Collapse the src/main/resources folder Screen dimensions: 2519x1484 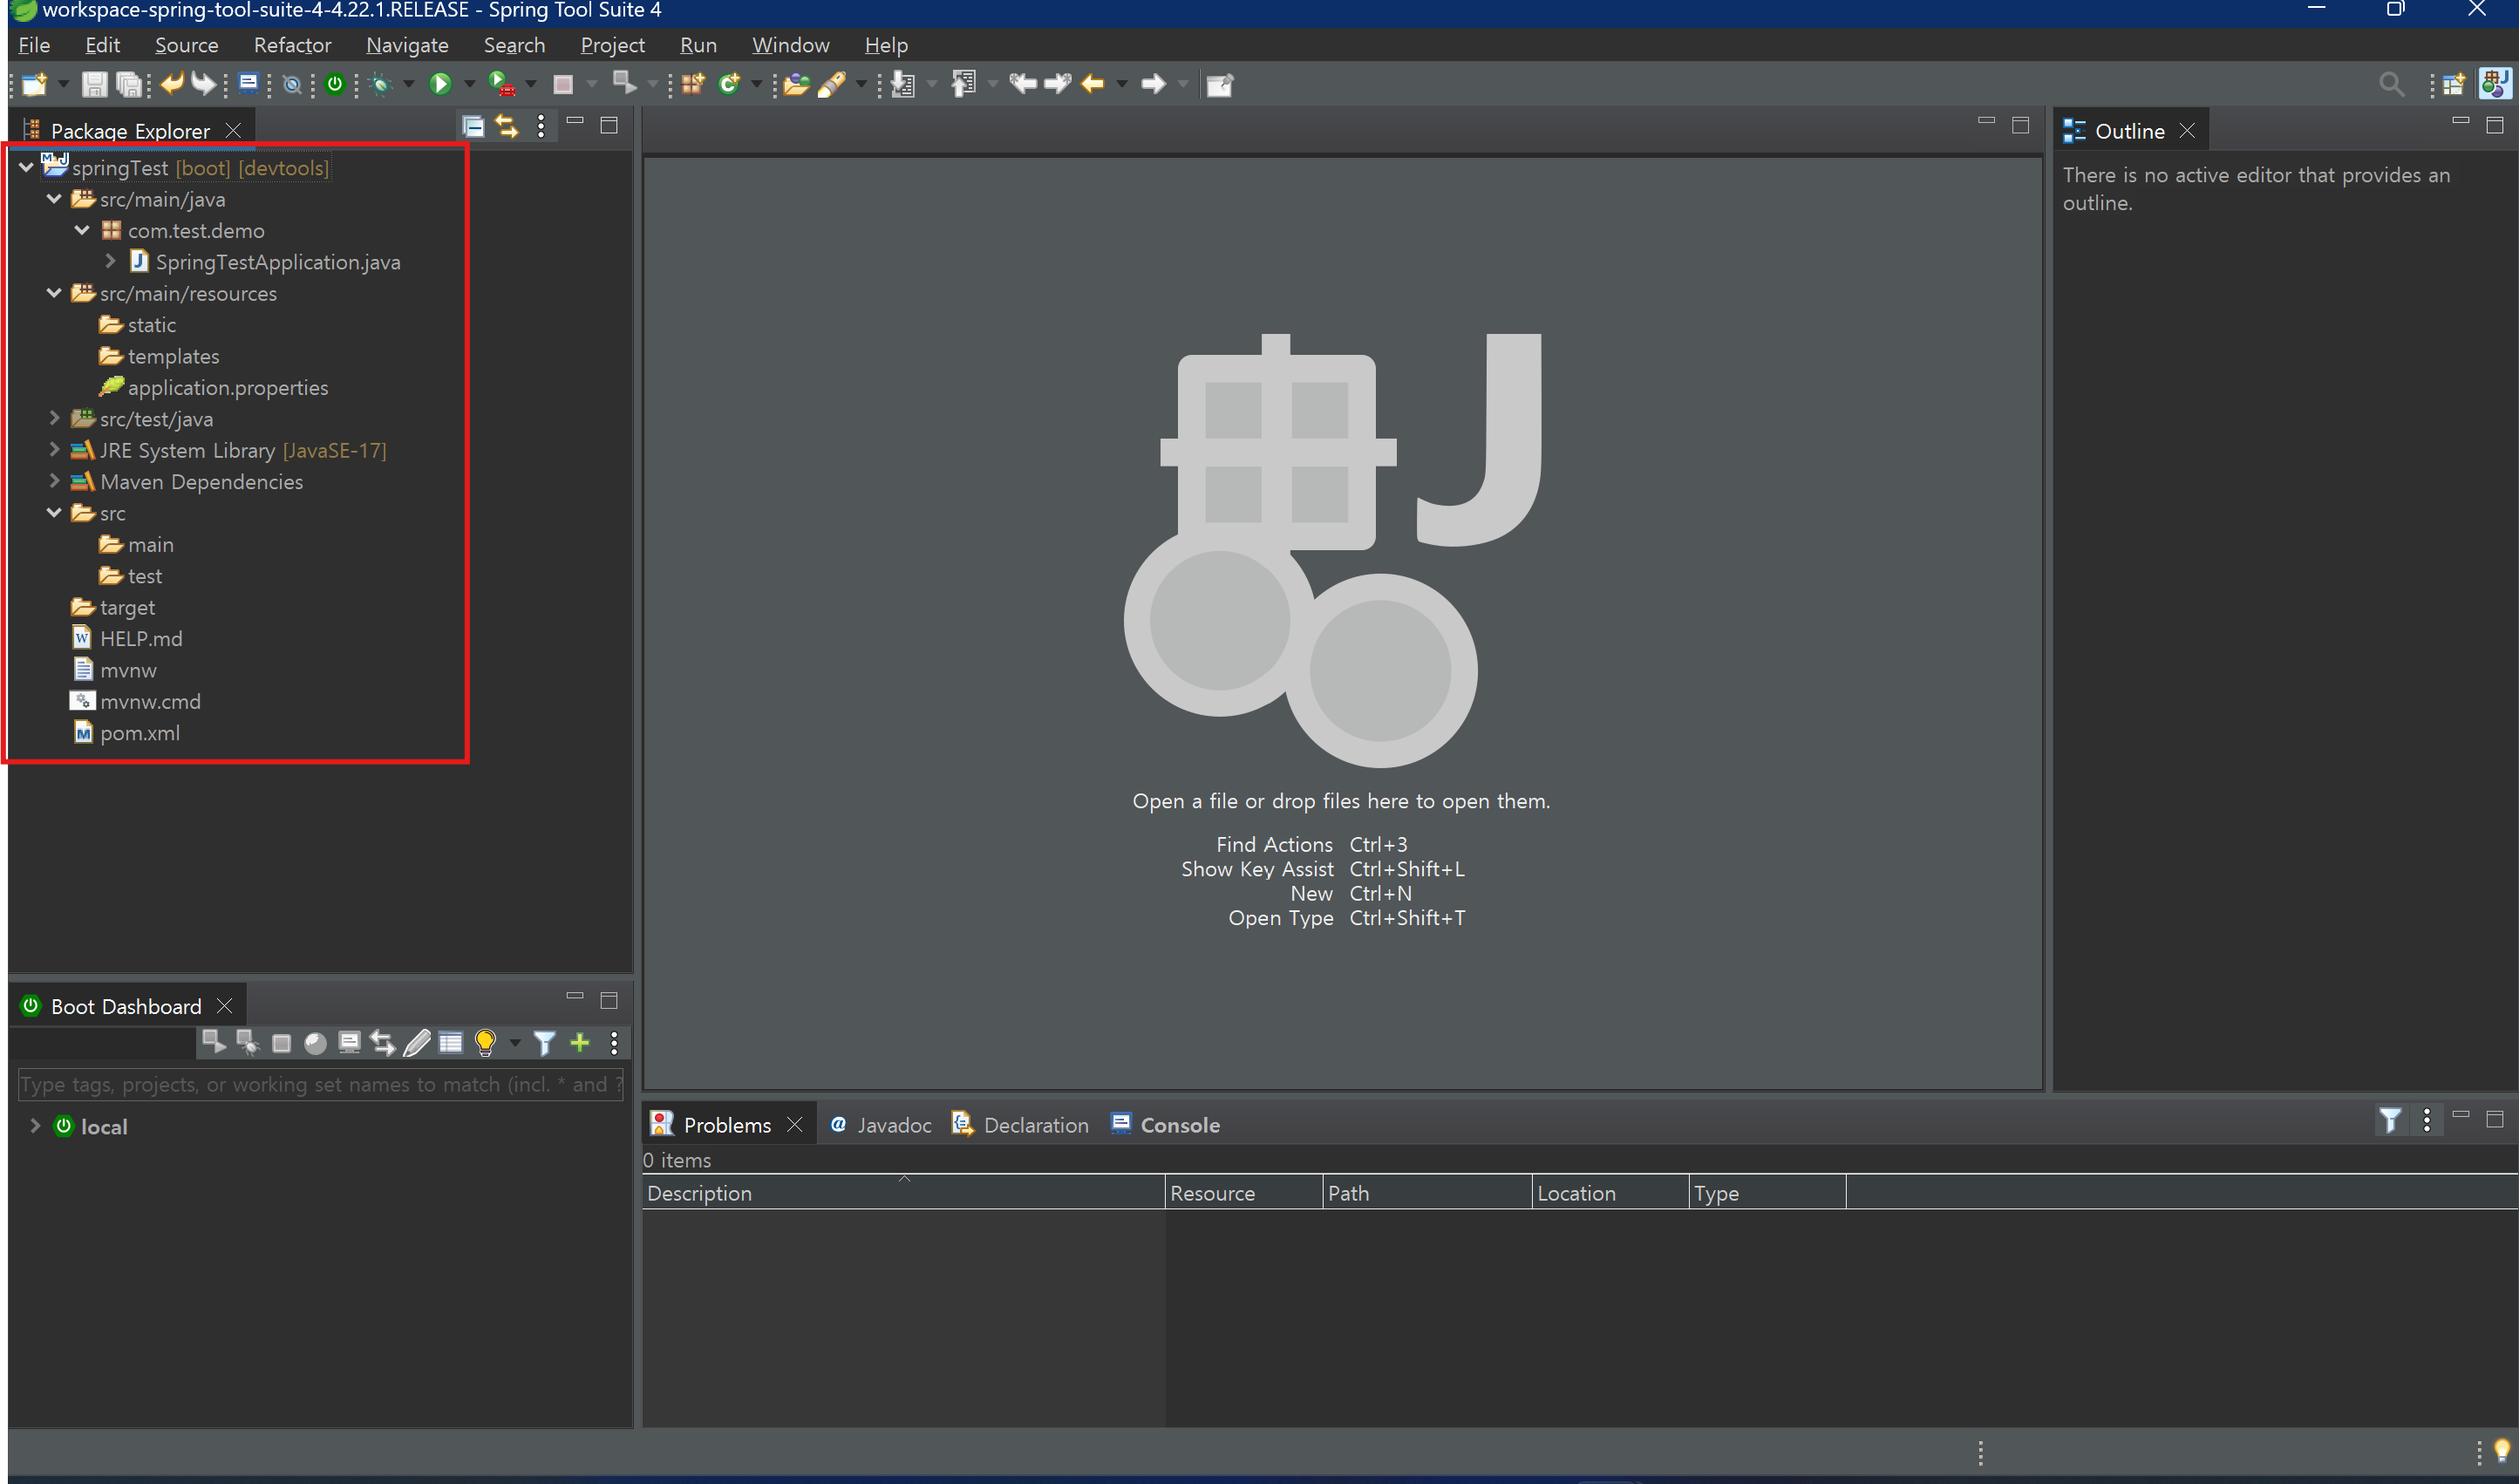[54, 293]
